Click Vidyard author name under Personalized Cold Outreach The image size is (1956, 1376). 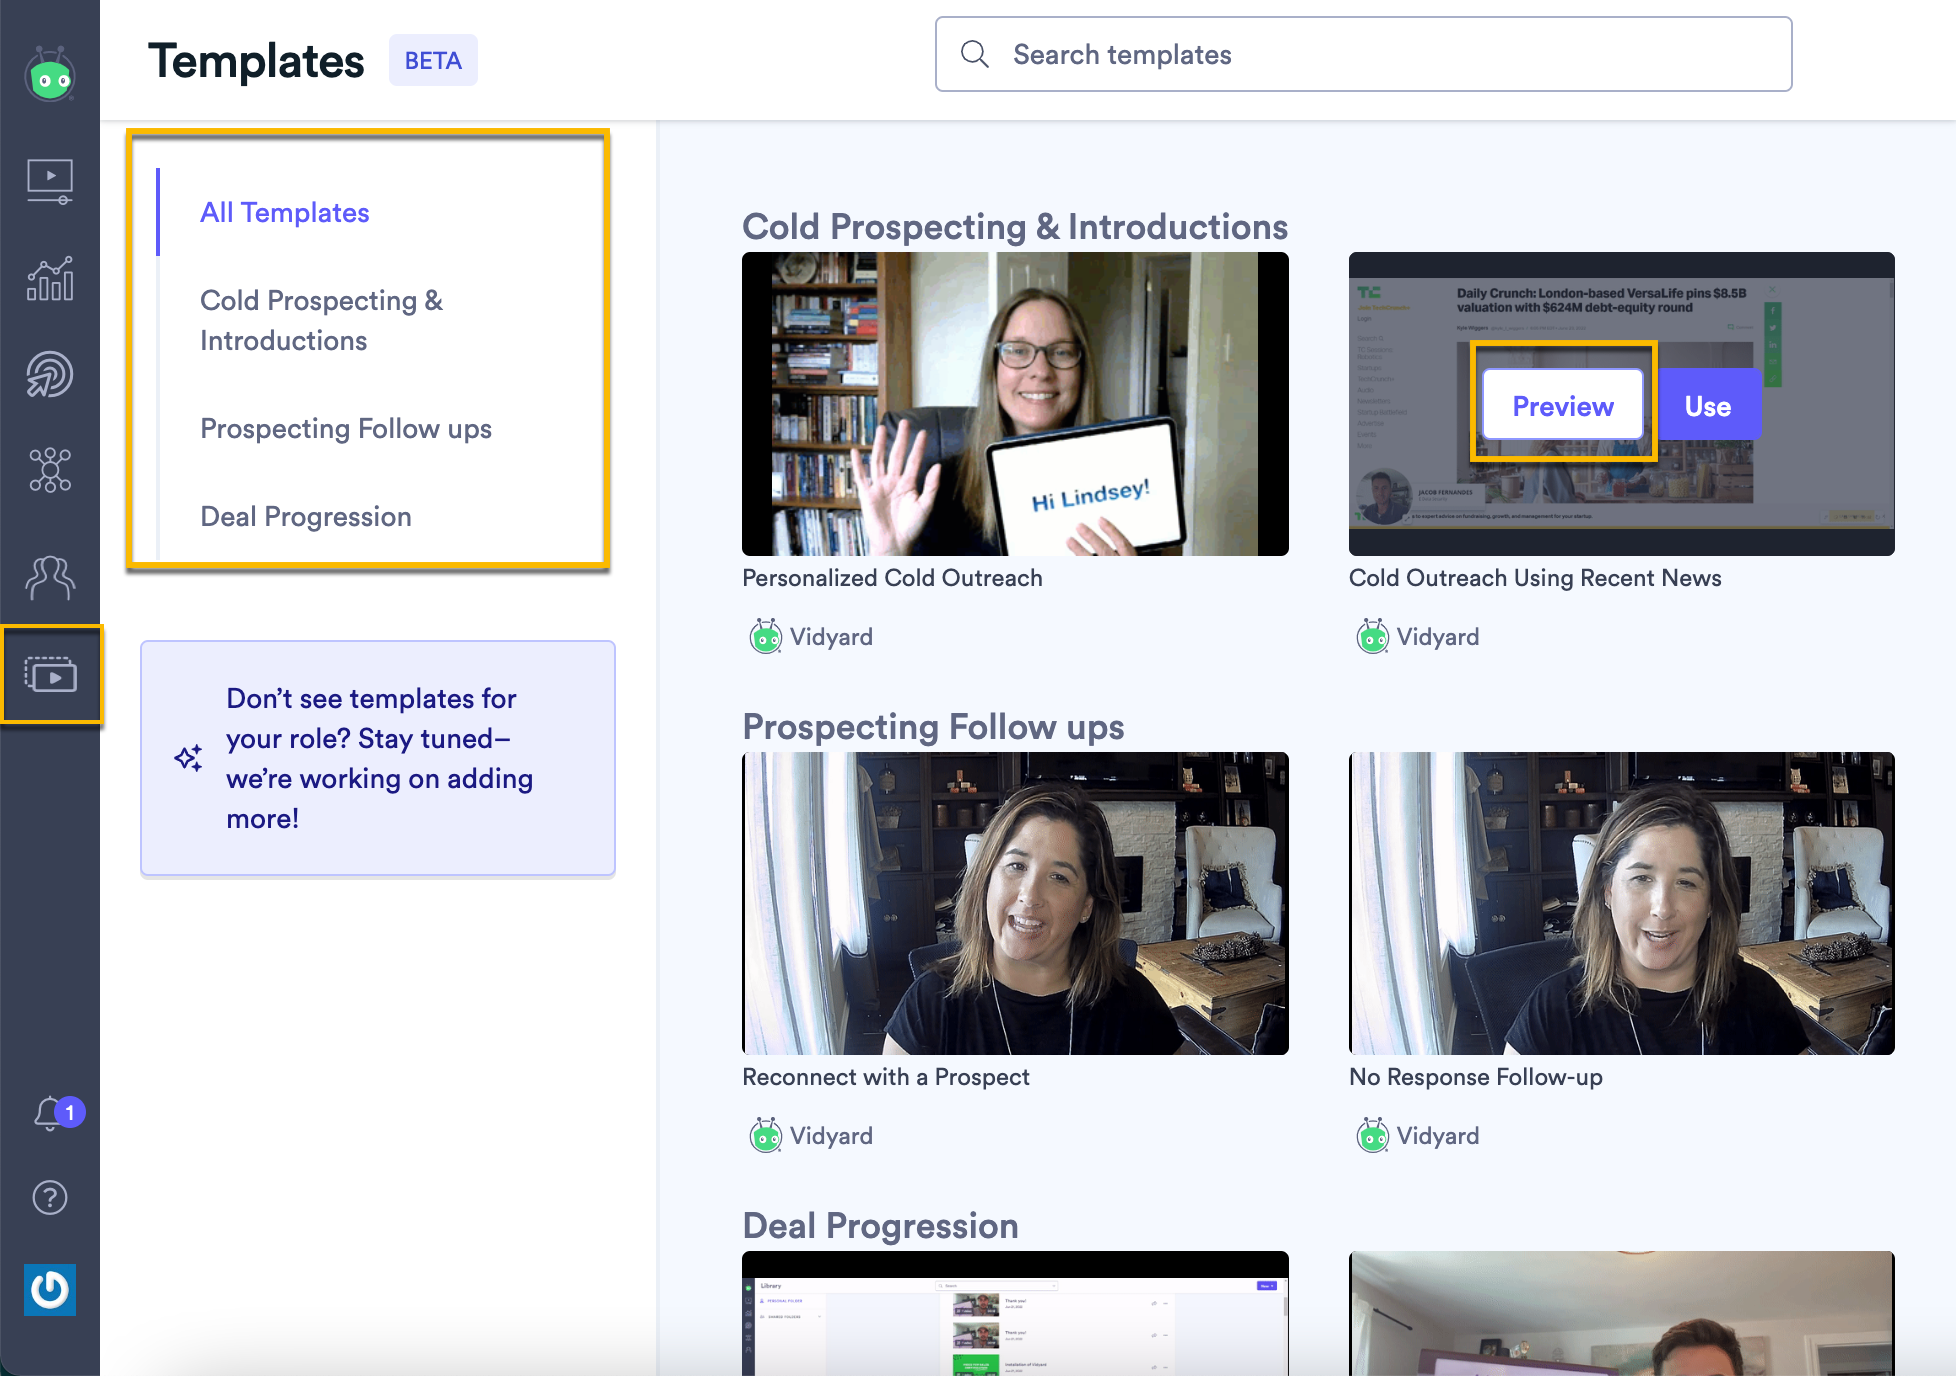point(831,637)
